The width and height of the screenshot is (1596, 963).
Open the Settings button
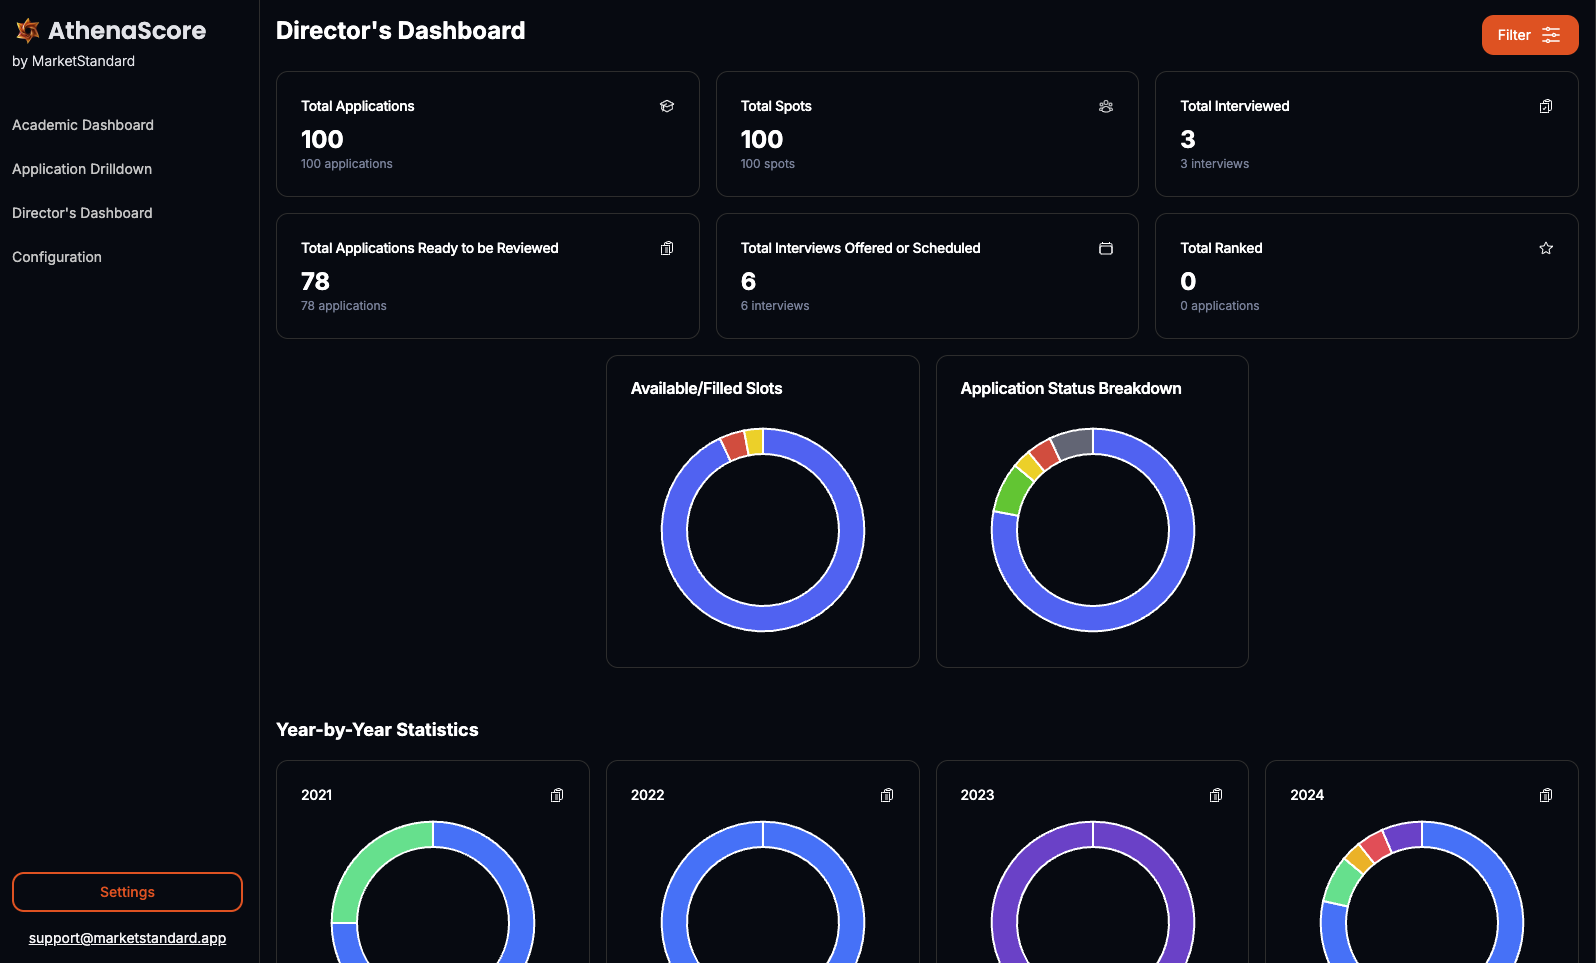point(127,892)
